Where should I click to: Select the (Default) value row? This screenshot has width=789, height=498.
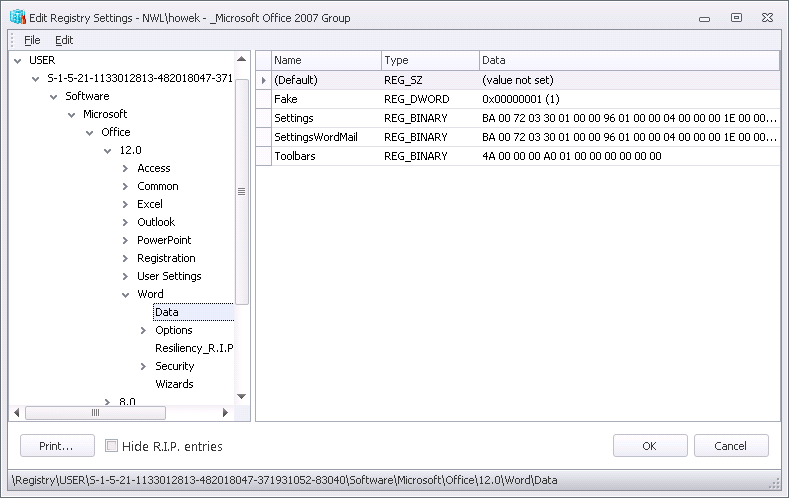point(518,80)
